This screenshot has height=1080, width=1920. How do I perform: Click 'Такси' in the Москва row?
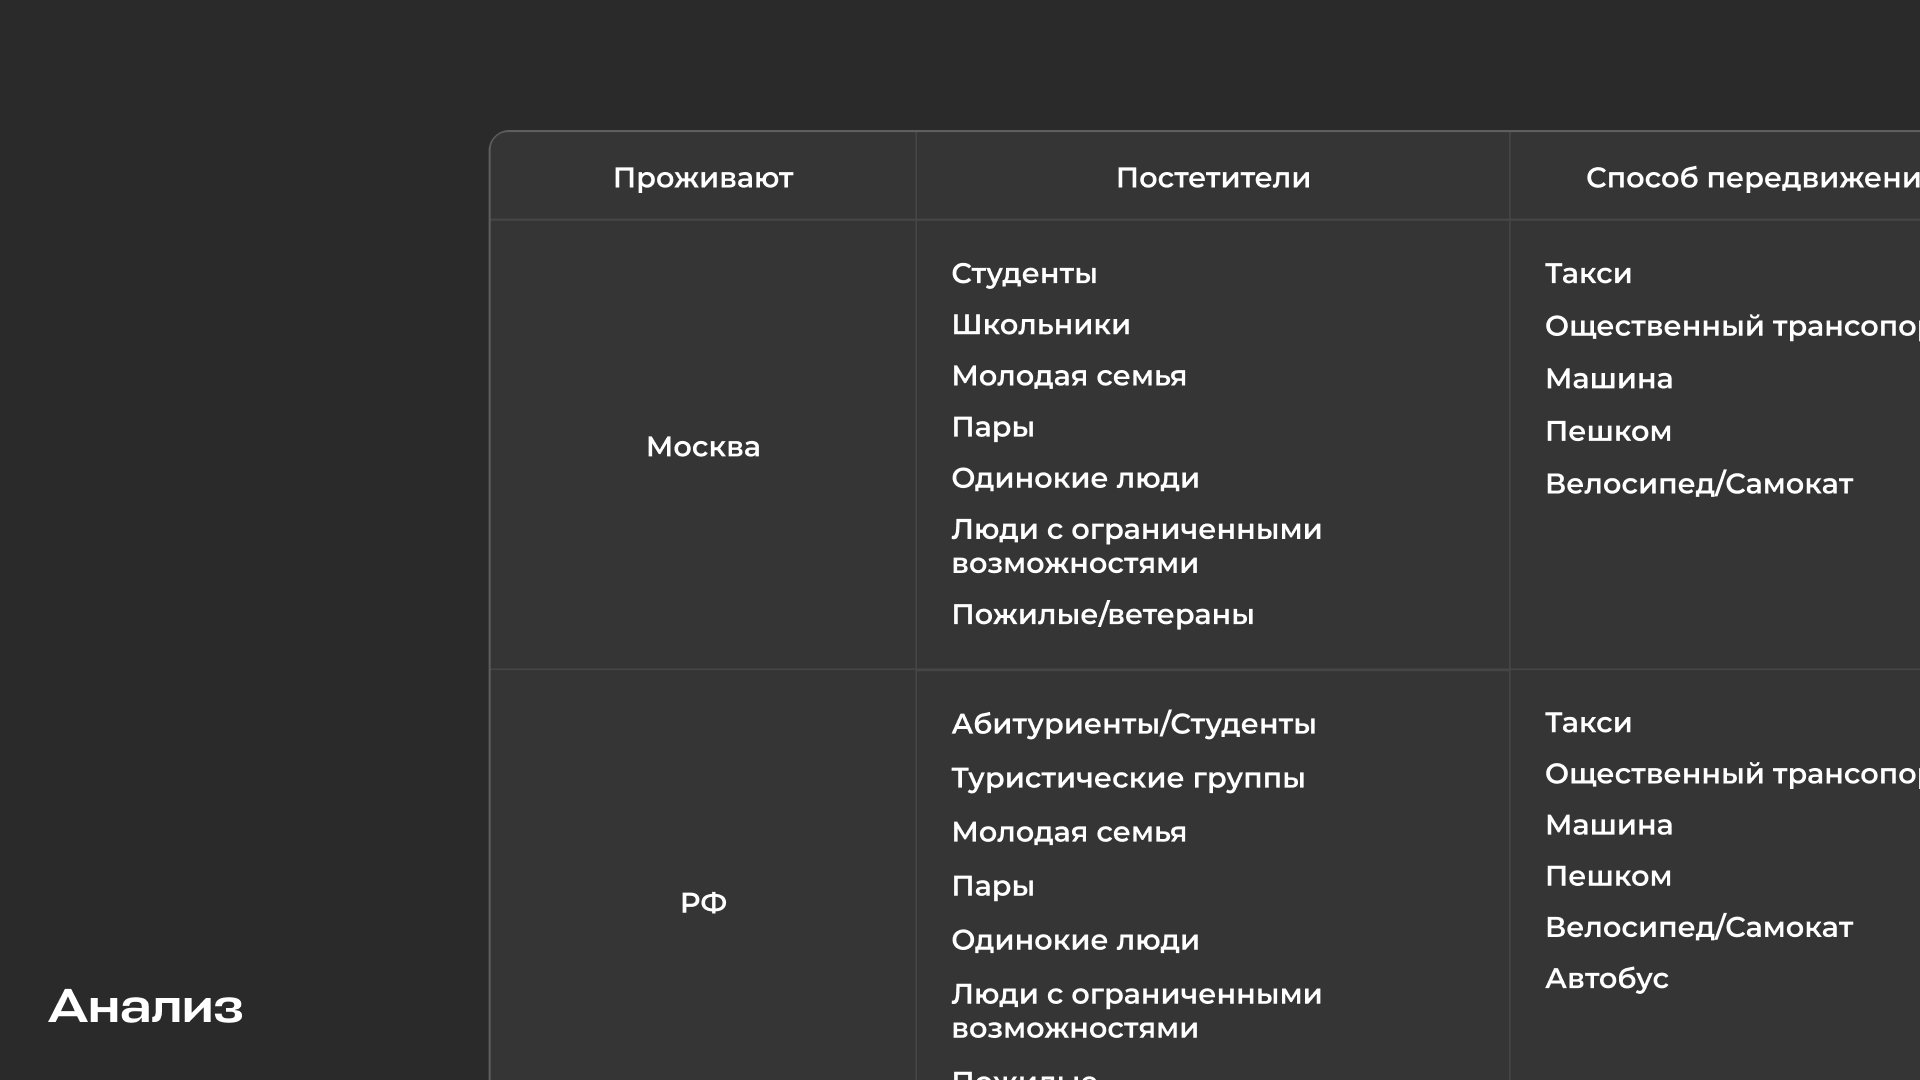1588,274
